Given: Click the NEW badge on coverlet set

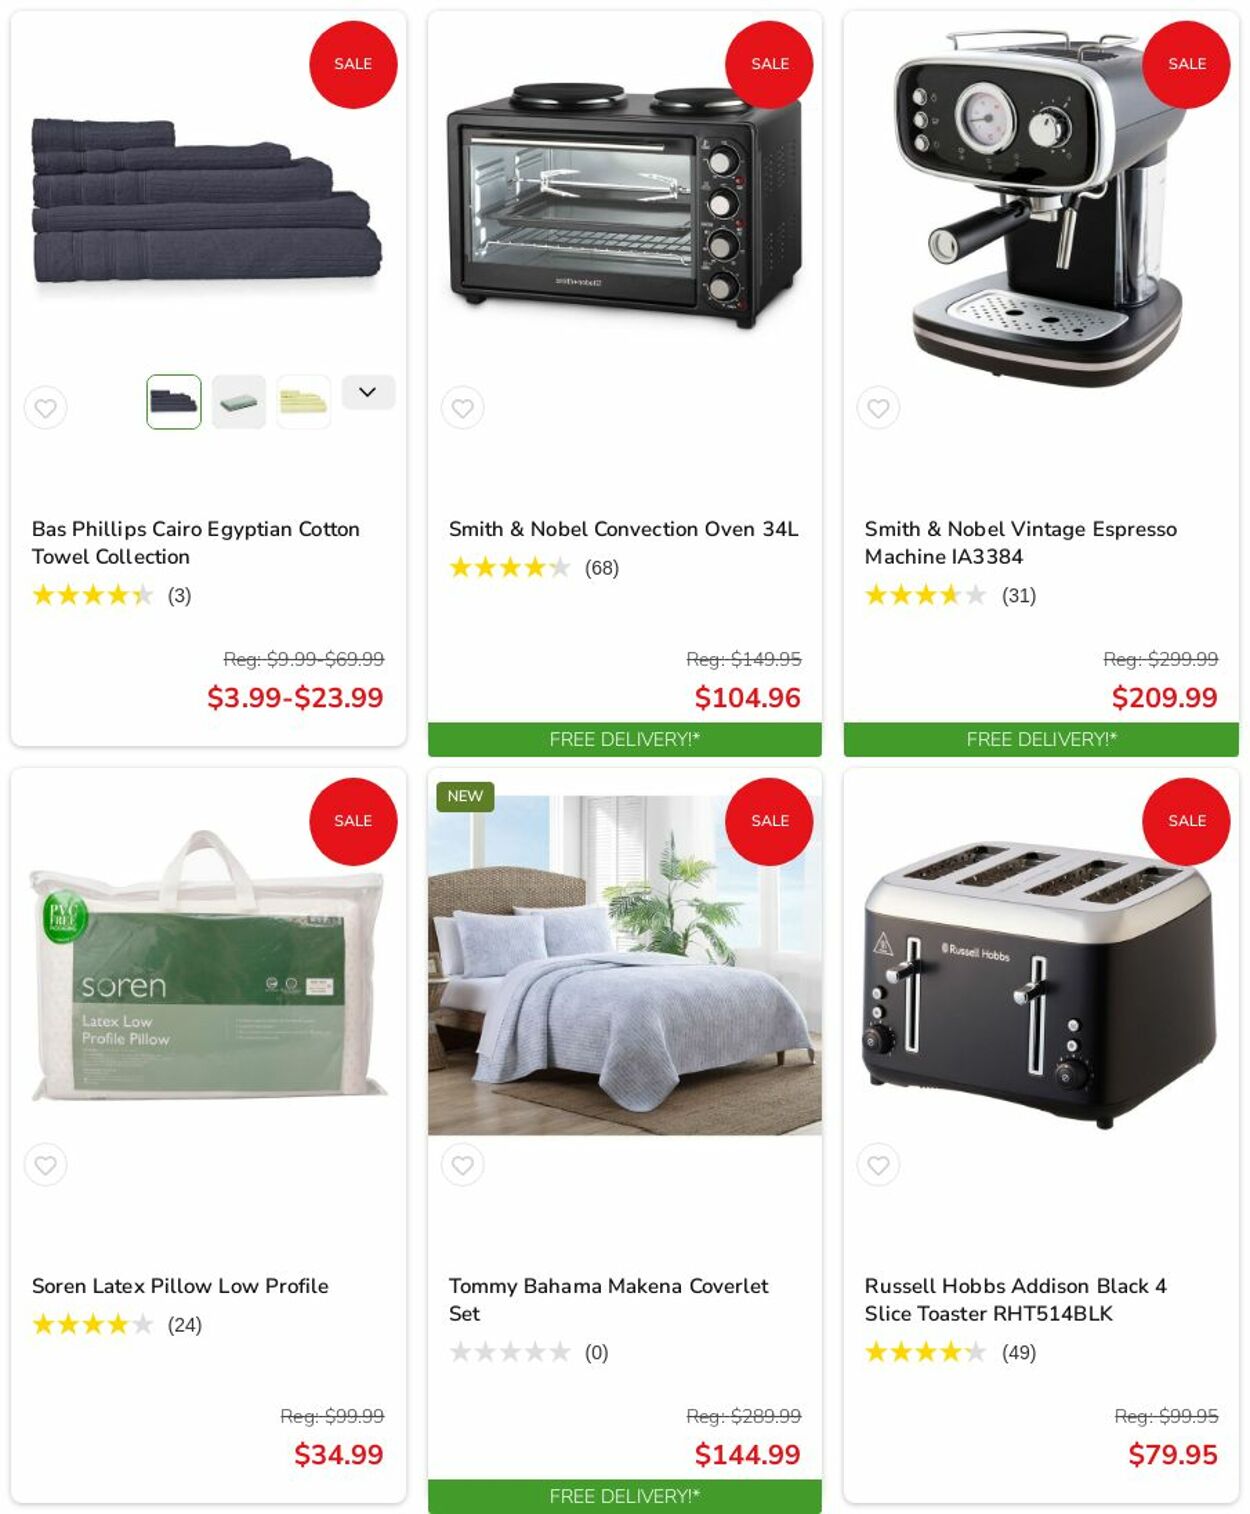Looking at the screenshot, I should pos(465,796).
